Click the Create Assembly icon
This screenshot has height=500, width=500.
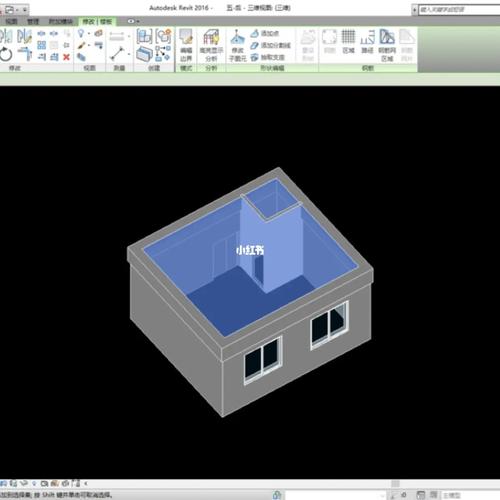point(144,36)
